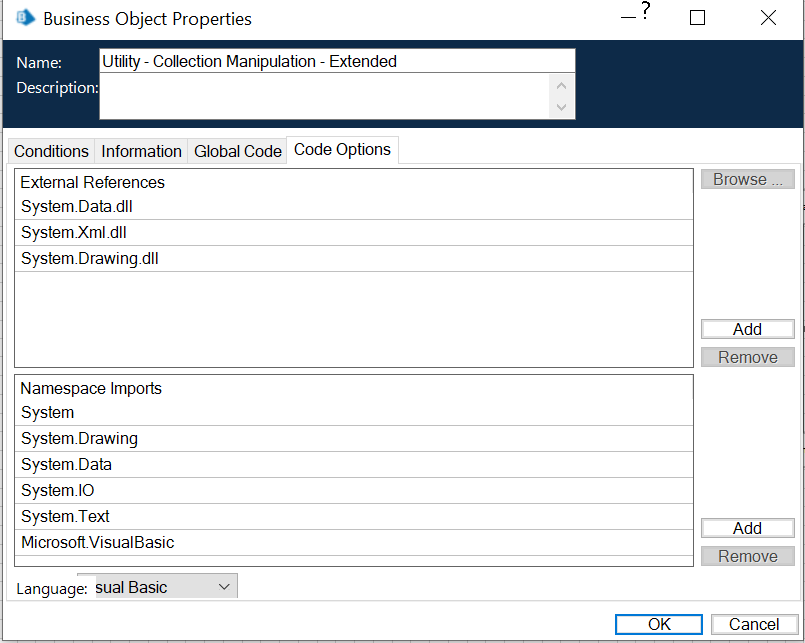Click the Description scroll down arrow
805x643 pixels.
[x=561, y=107]
